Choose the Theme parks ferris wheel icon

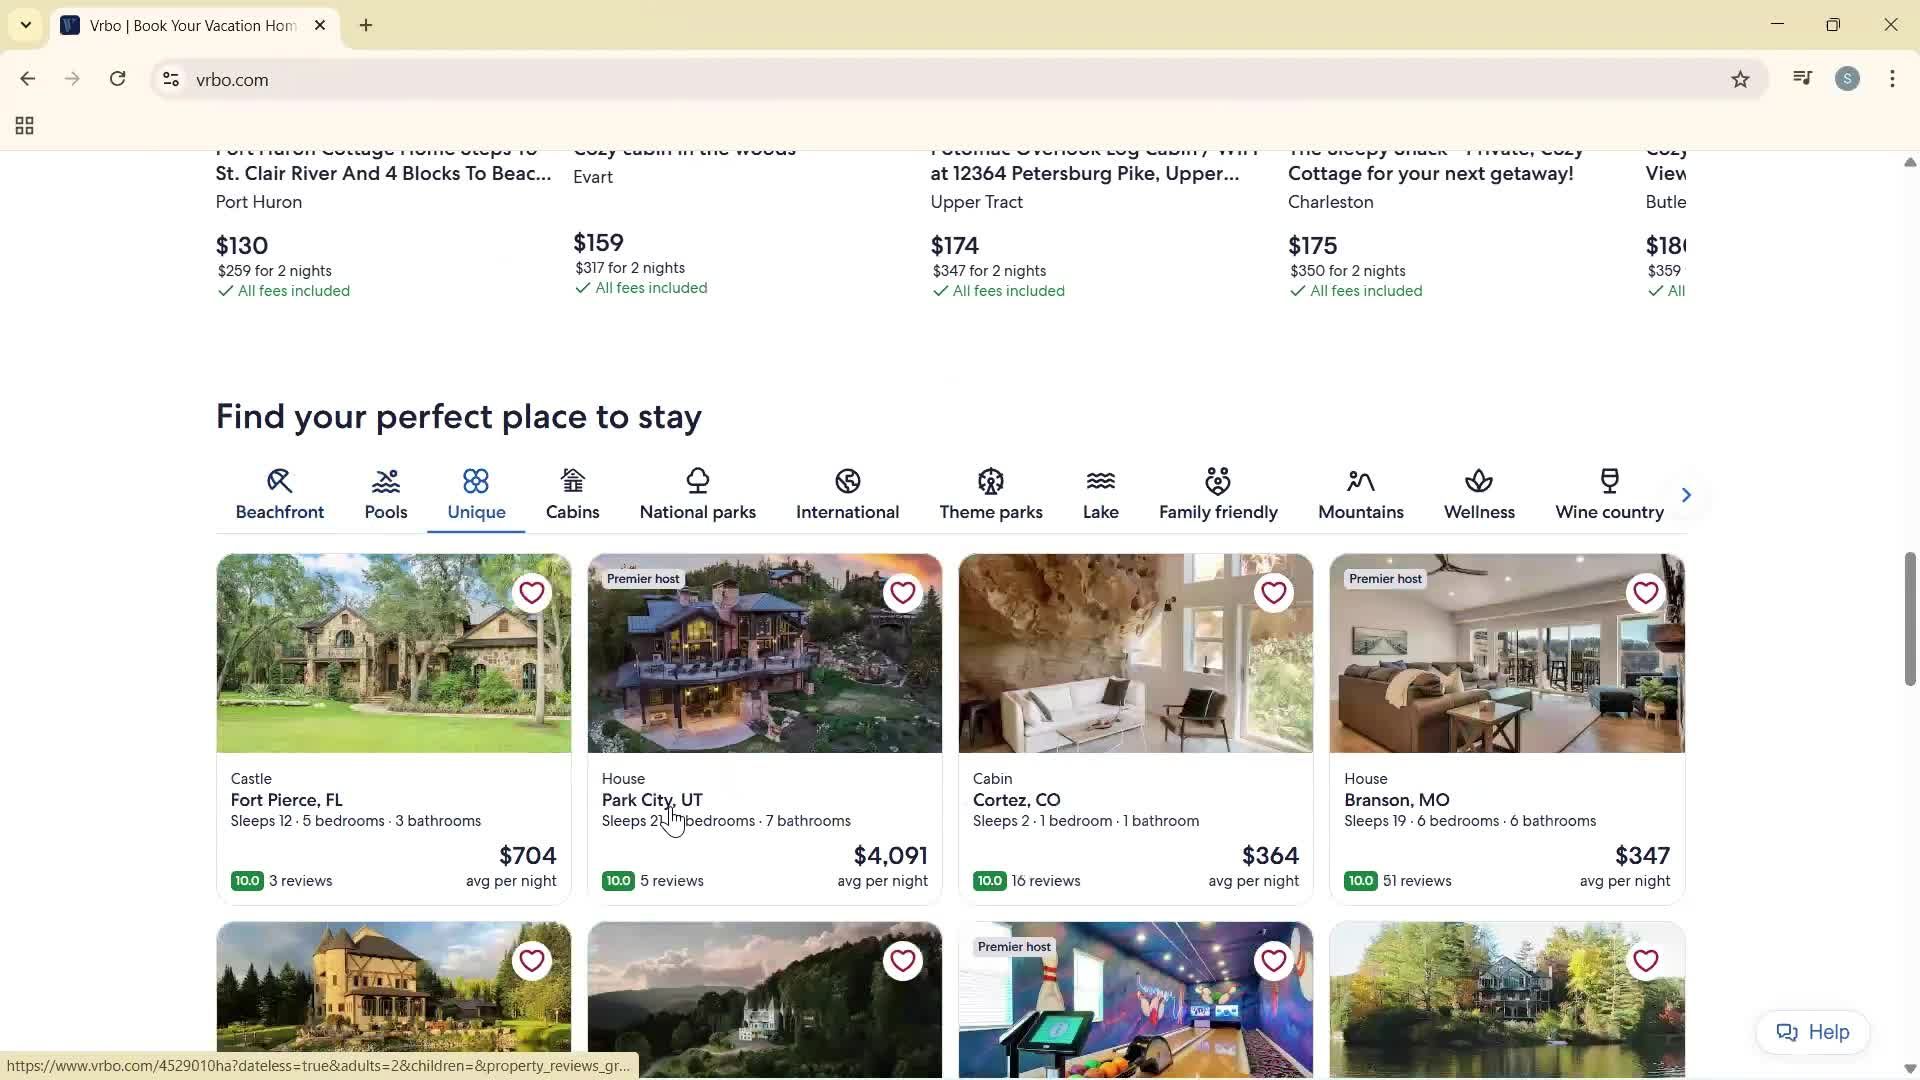pyautogui.click(x=990, y=481)
